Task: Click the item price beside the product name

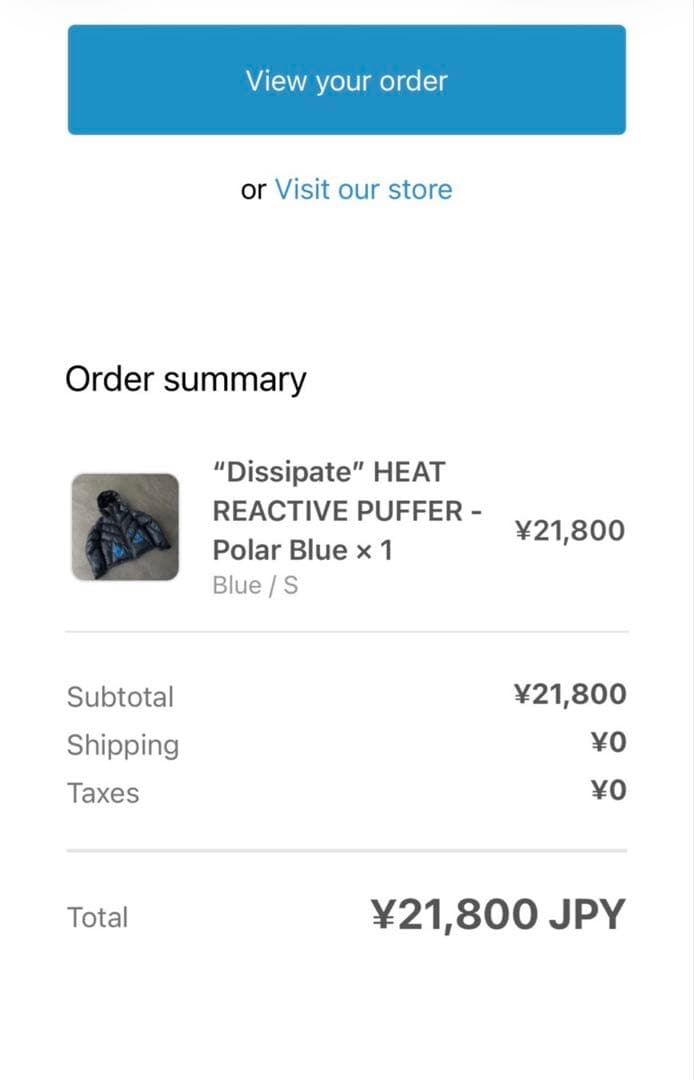Action: pyautogui.click(x=569, y=530)
